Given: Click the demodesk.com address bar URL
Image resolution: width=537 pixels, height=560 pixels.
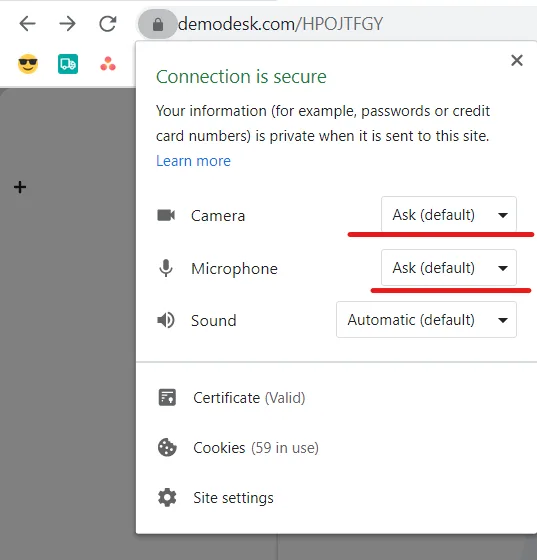Looking at the screenshot, I should (280, 24).
